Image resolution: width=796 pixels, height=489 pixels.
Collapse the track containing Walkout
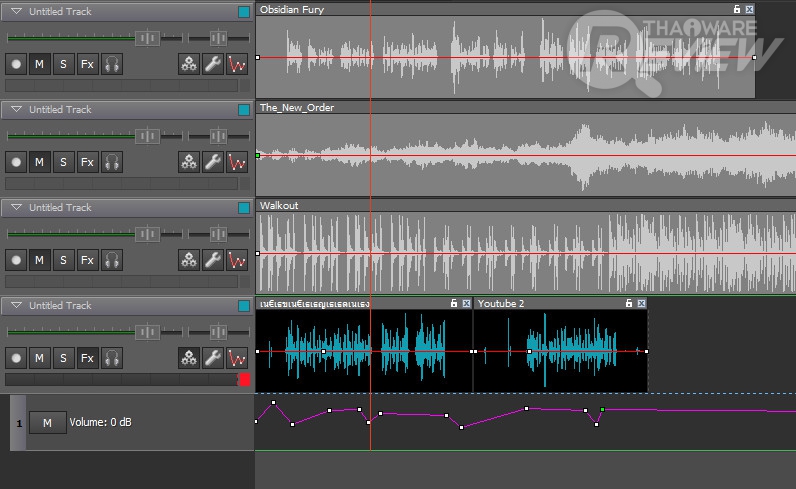point(16,207)
